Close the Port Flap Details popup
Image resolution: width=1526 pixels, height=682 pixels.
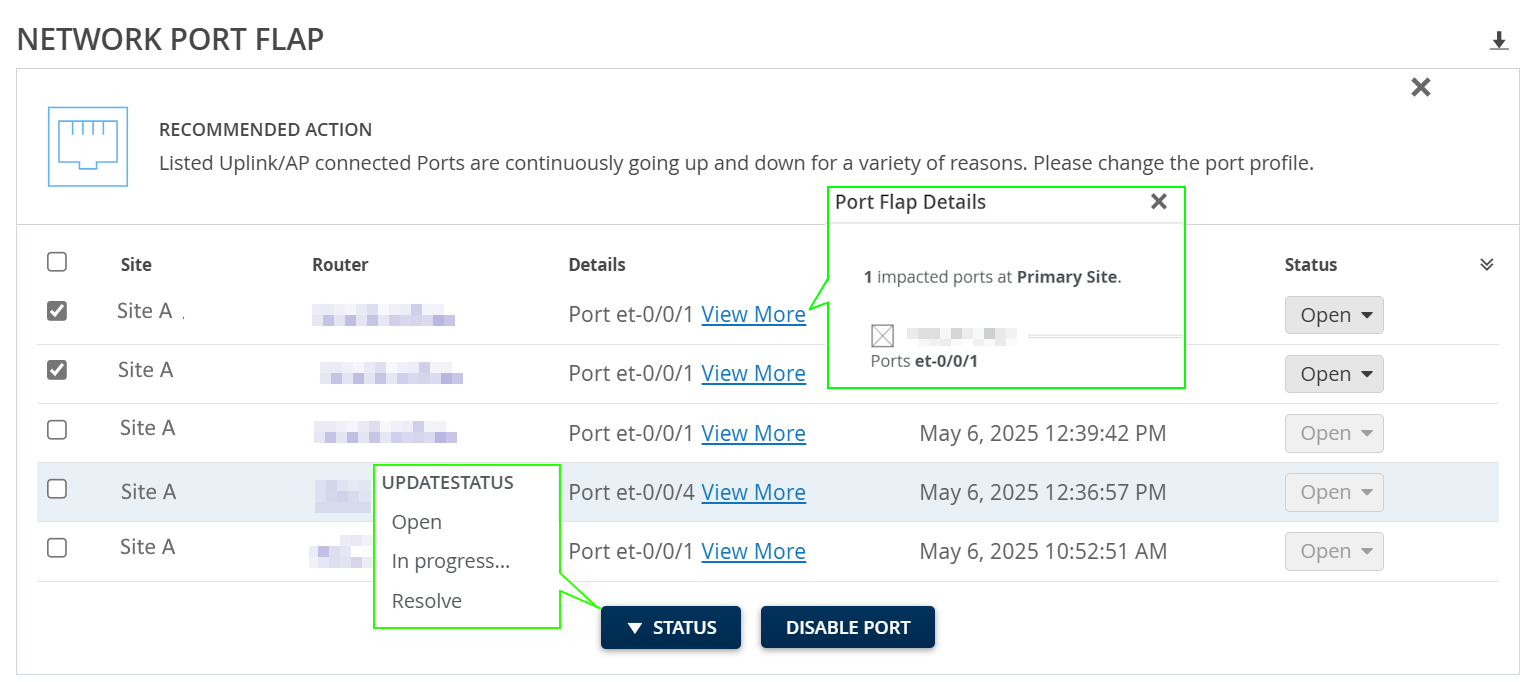click(x=1159, y=202)
